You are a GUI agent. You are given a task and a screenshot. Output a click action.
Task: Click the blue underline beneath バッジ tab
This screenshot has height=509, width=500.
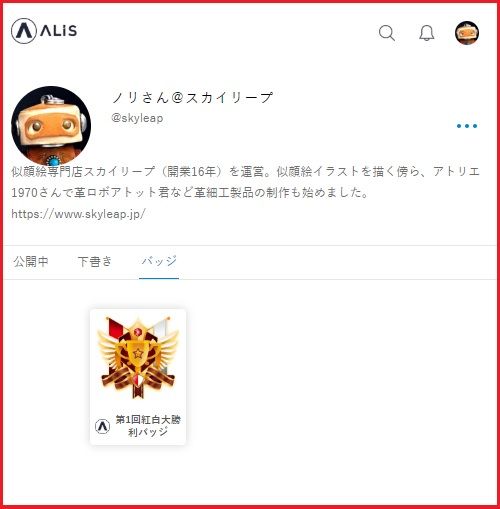tap(159, 278)
